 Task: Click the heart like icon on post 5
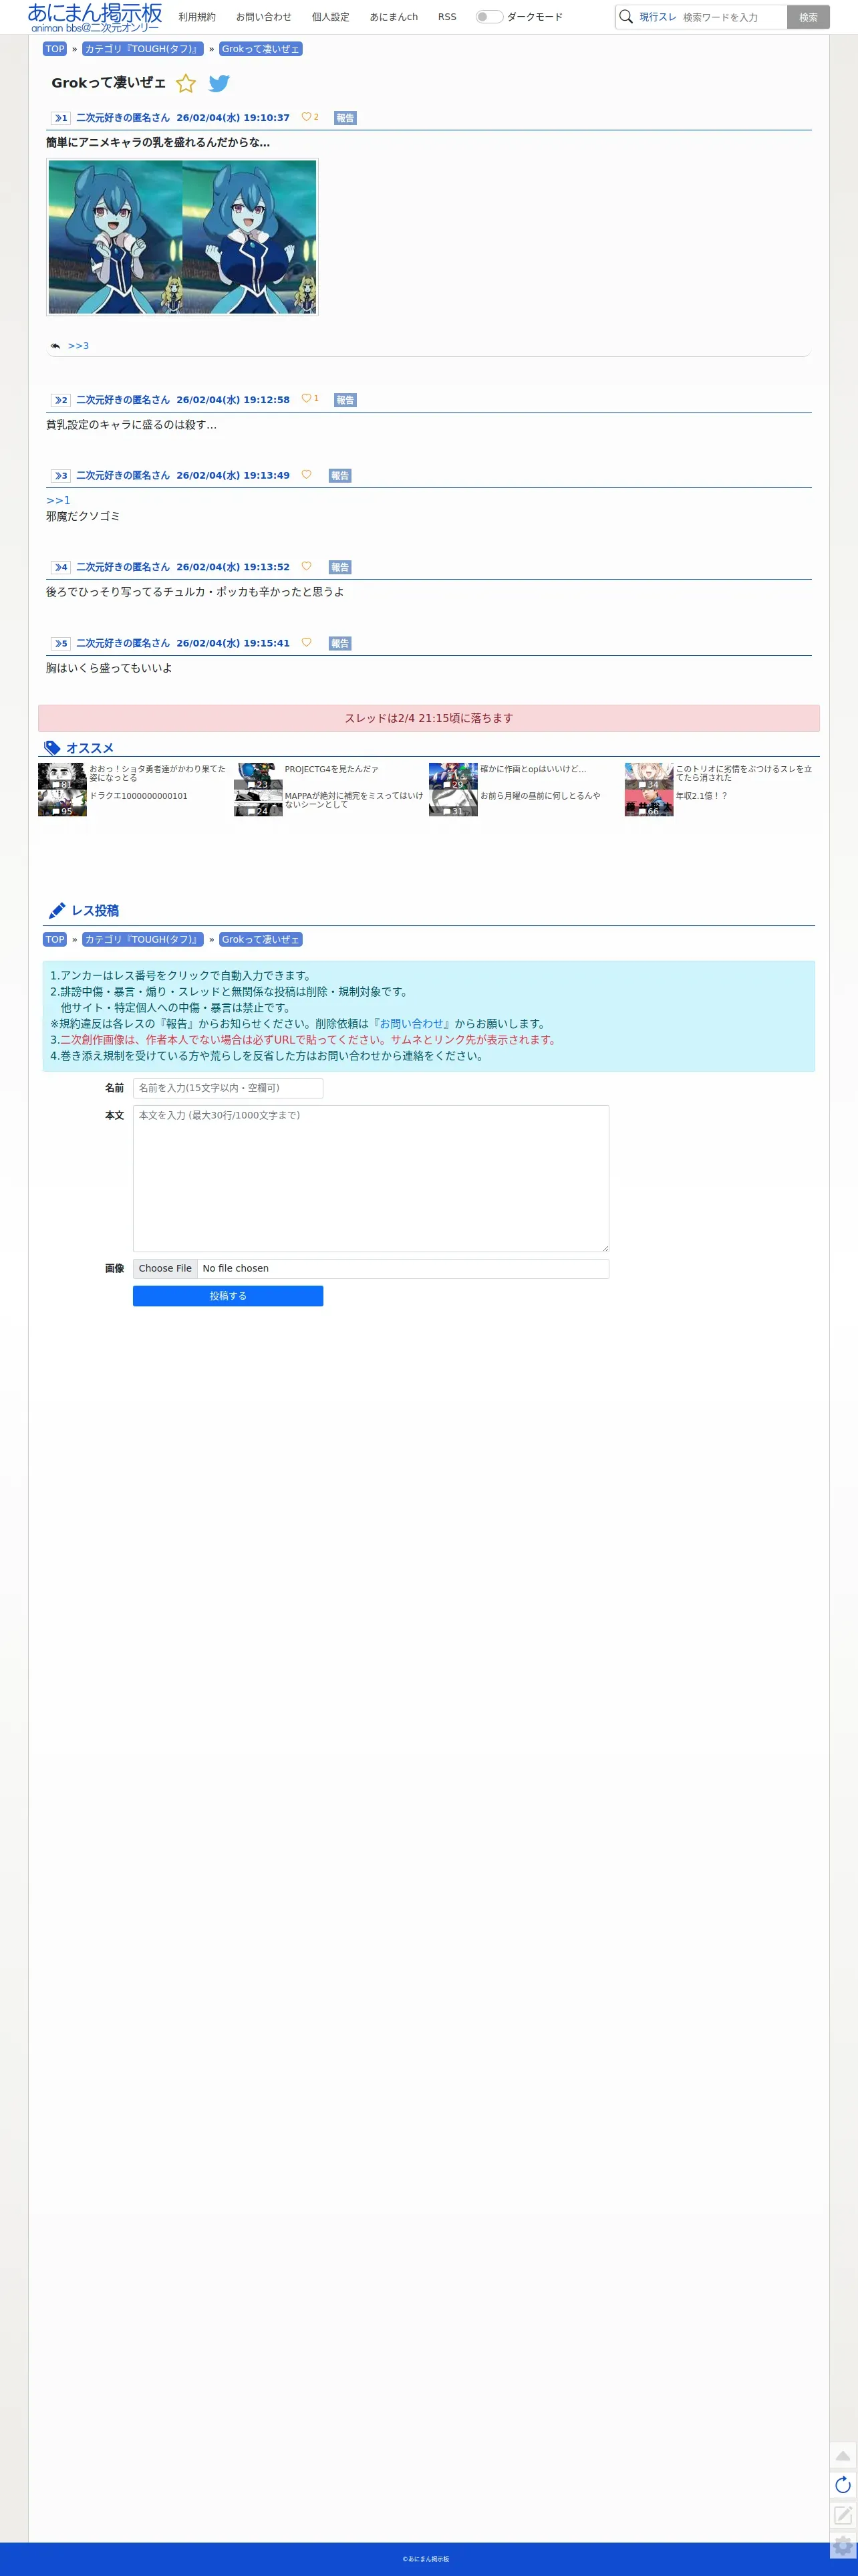(306, 642)
